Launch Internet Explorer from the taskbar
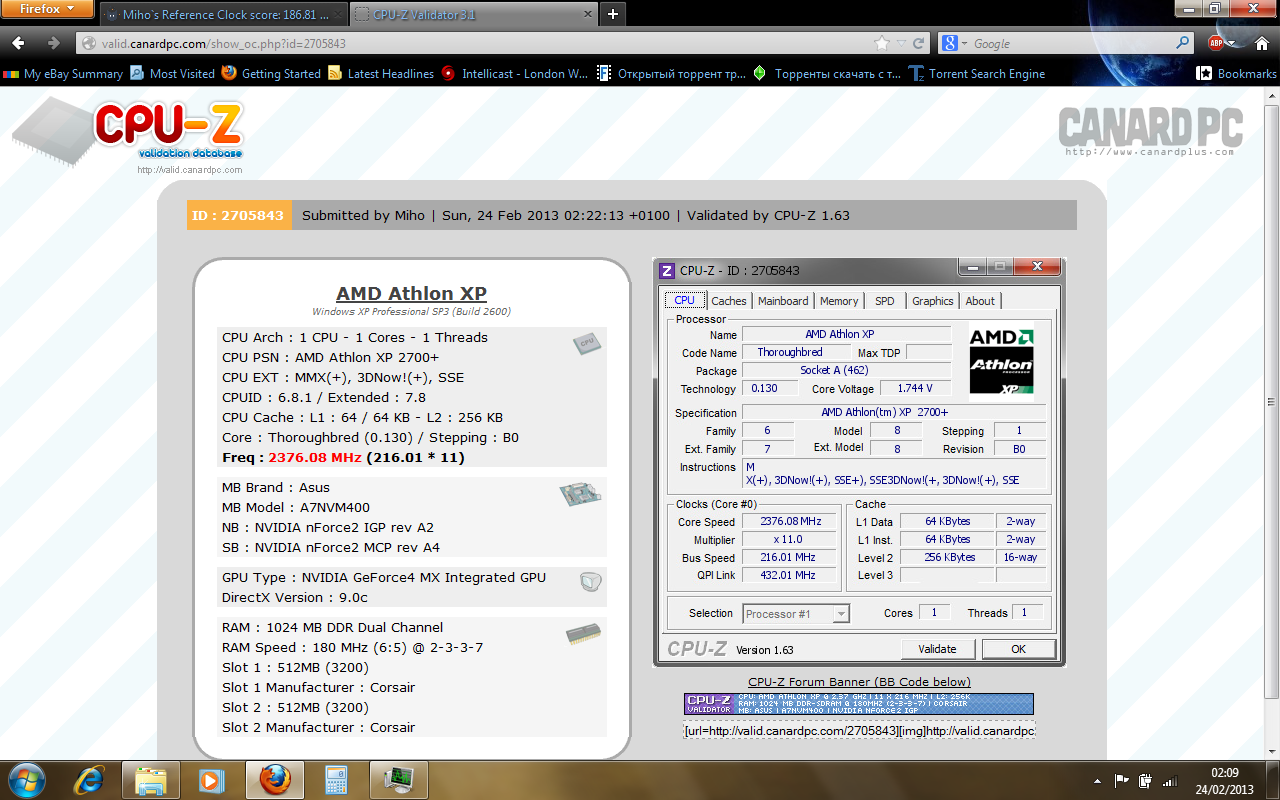 (89, 779)
